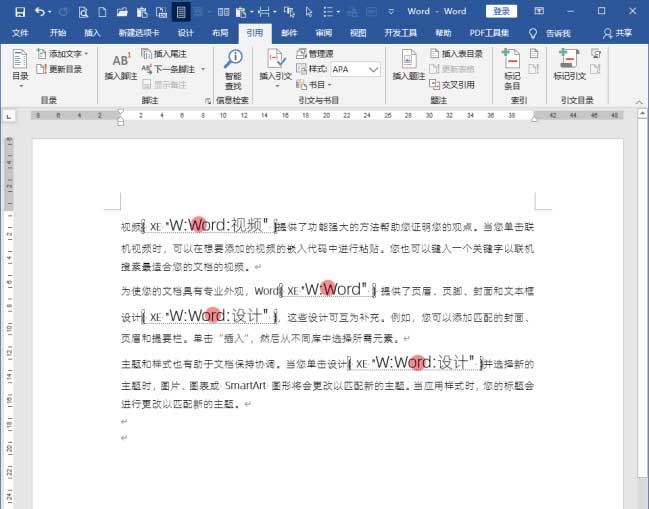Switch to the 设计 (Design) tab
Screen dimensions: 649x509
[x=185, y=33]
